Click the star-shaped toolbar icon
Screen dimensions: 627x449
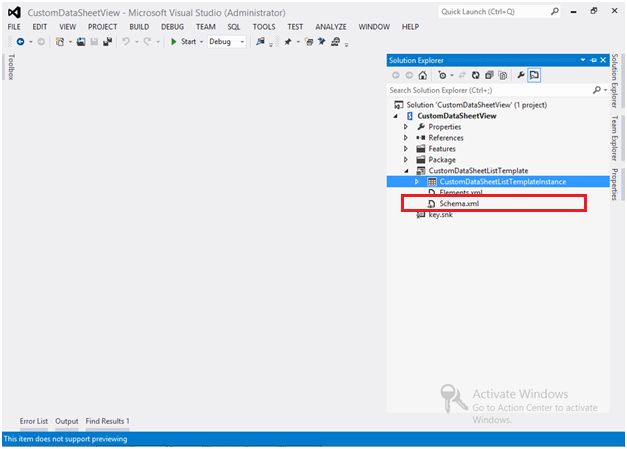[x=321, y=42]
